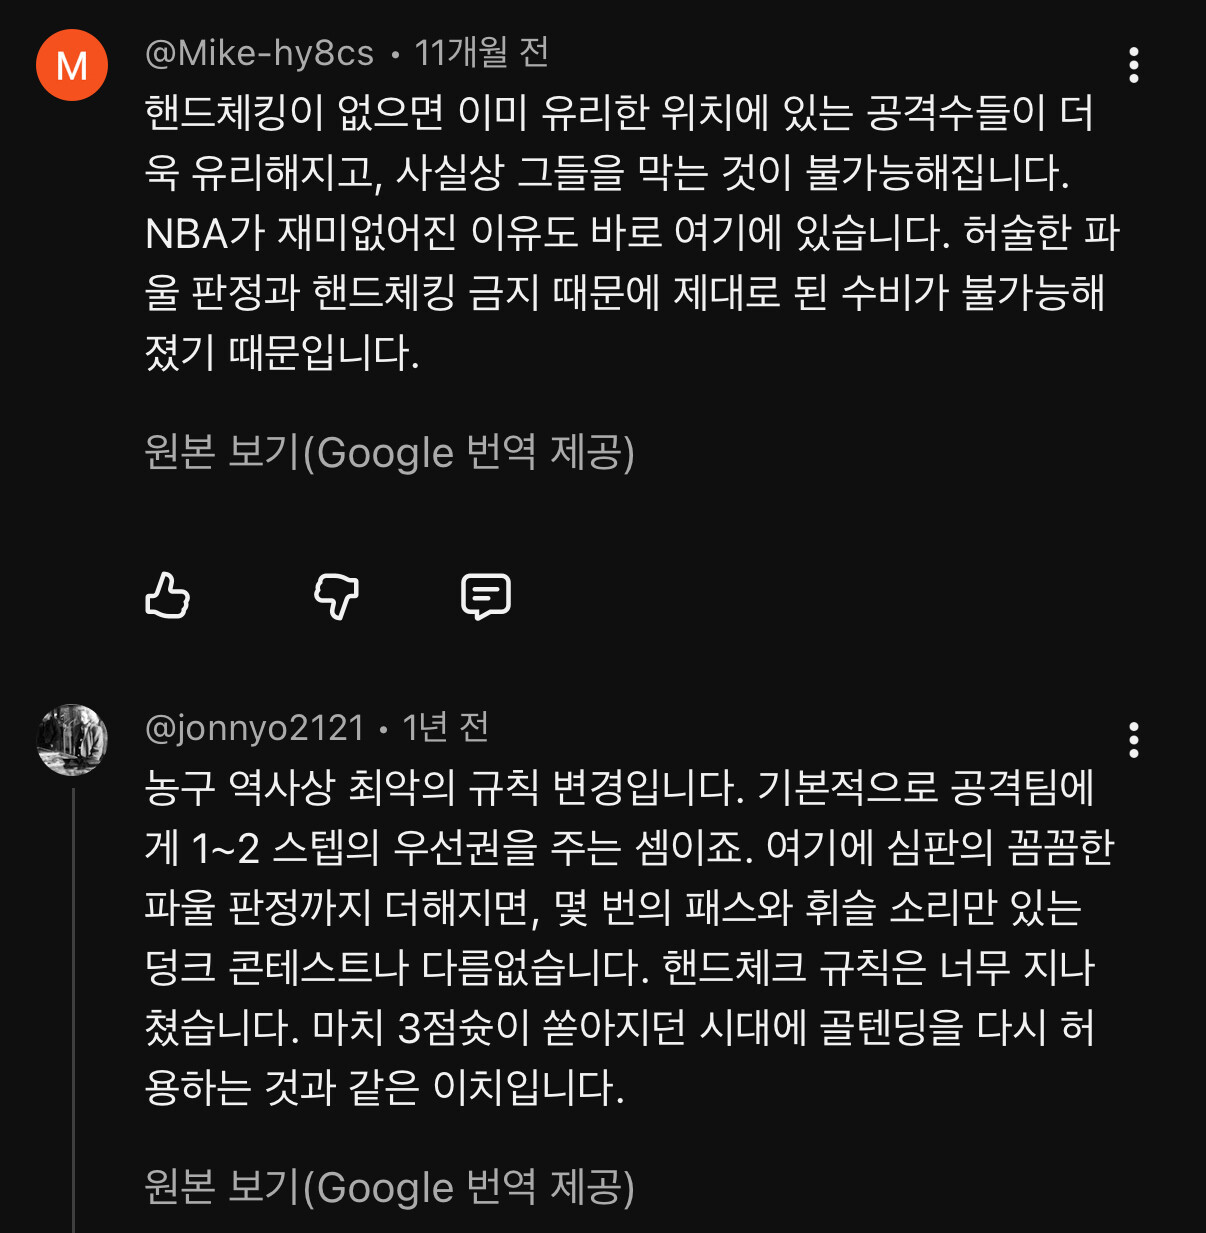Click the comment beginning 농구 역사상 최악의
The image size is (1206, 1233).
(630, 938)
